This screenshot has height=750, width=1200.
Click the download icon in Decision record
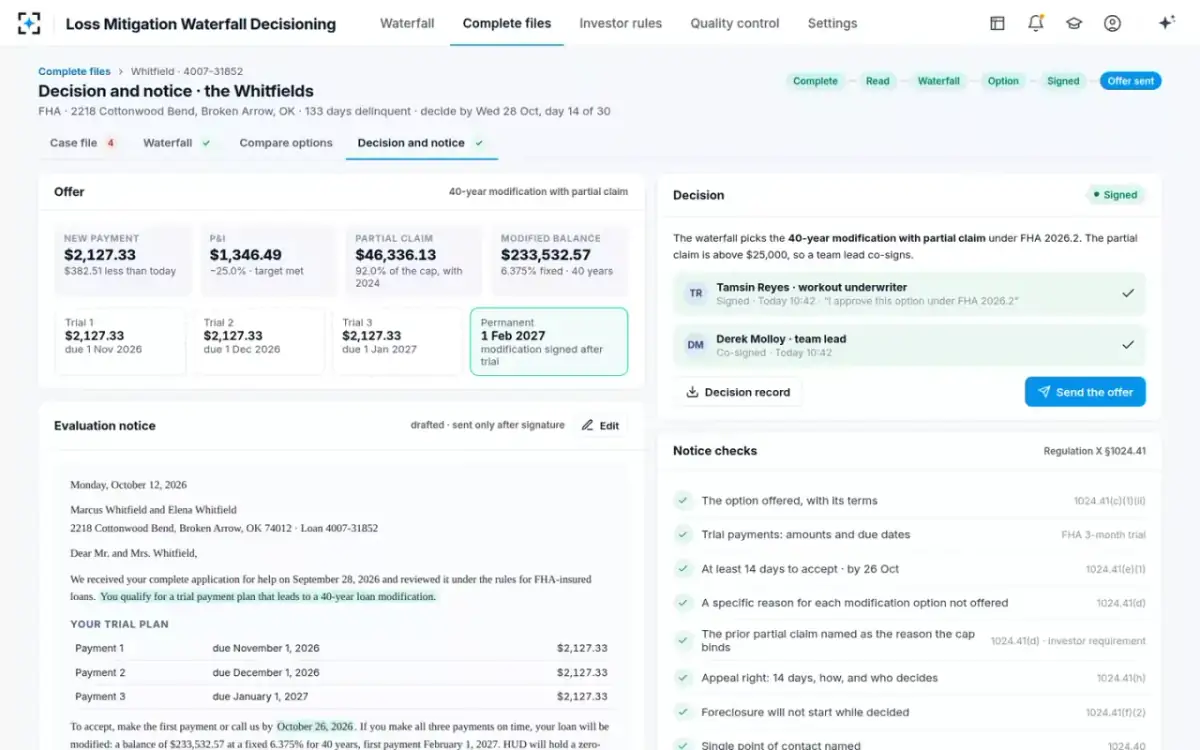point(692,392)
